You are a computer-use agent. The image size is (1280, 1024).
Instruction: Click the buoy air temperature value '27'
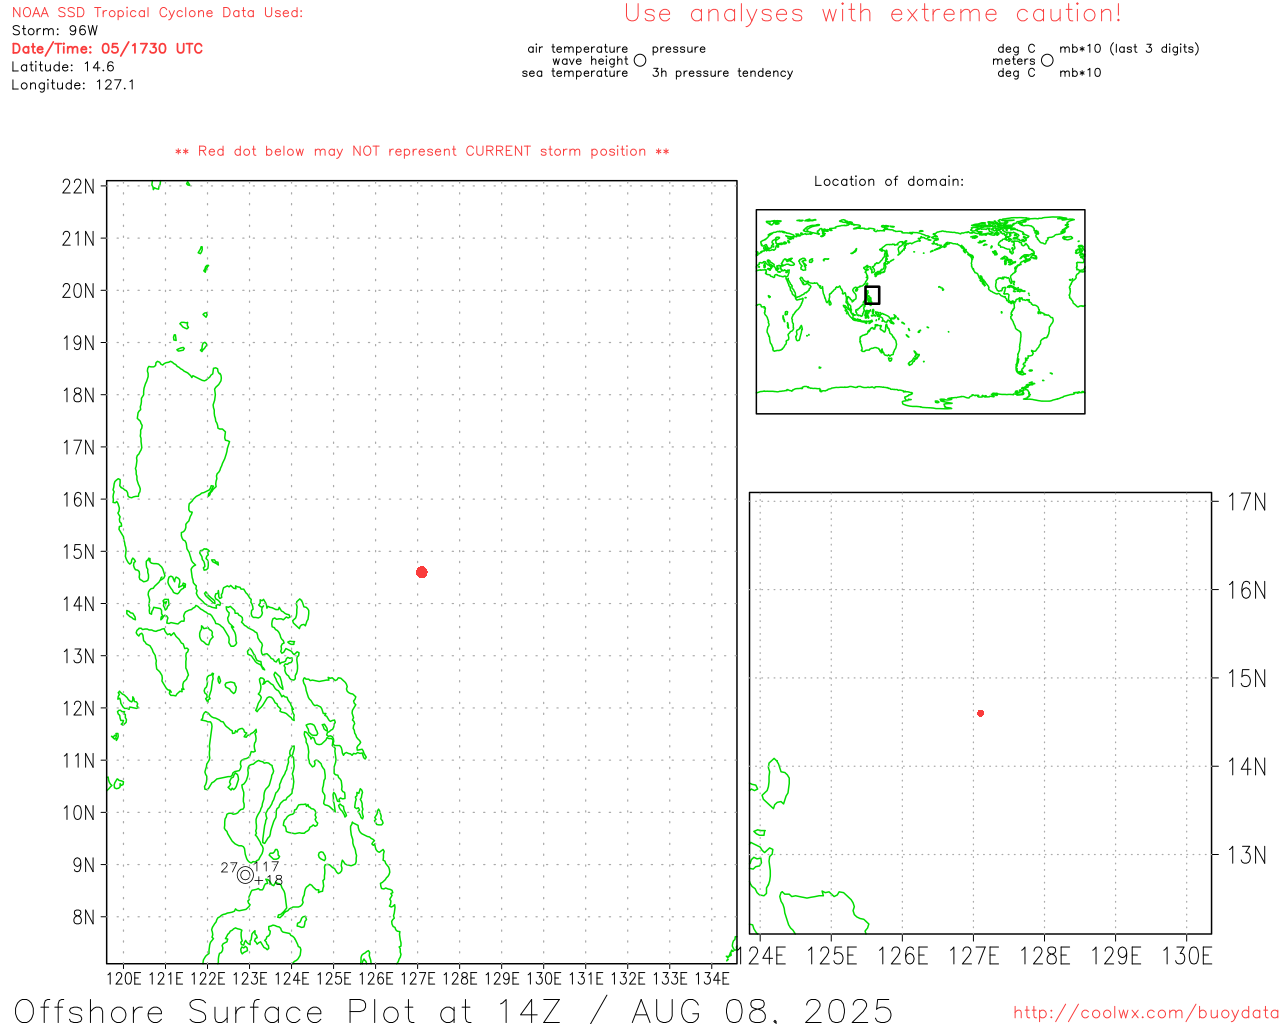(x=229, y=868)
